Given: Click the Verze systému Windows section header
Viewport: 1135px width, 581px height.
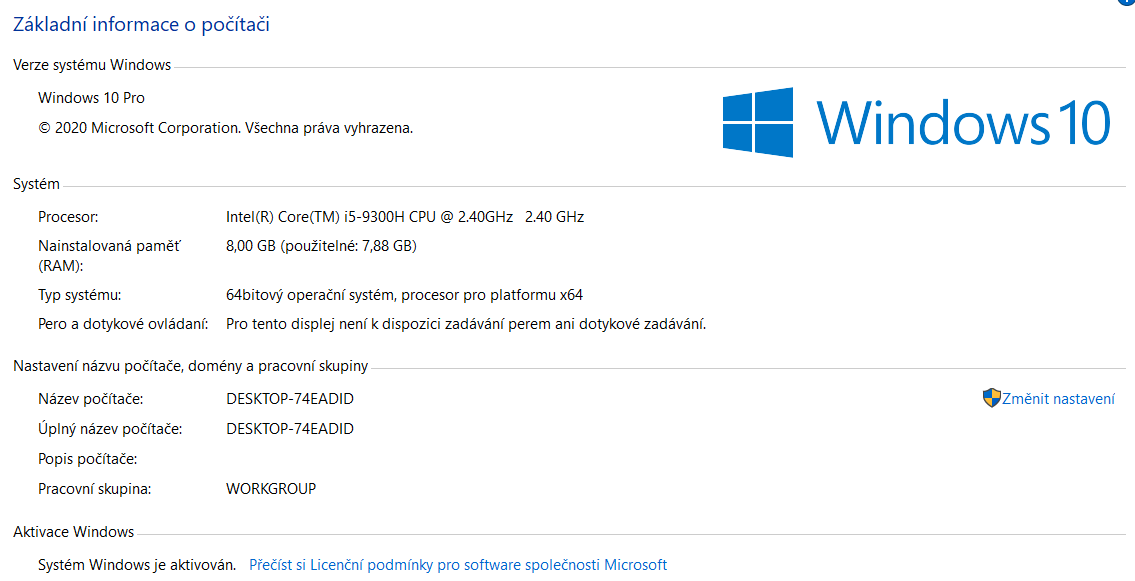Looking at the screenshot, I should click(92, 65).
